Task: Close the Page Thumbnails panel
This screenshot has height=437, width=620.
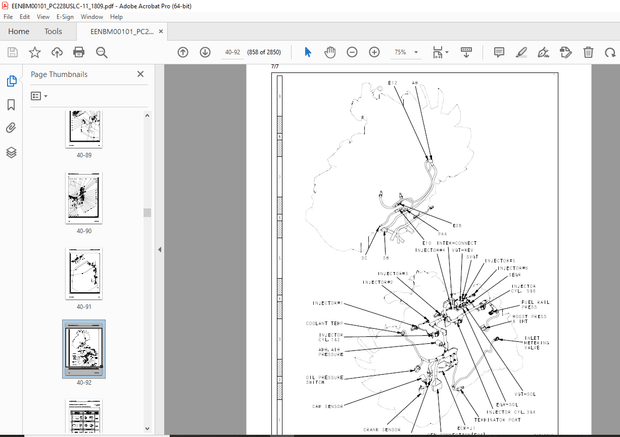Action: 140,74
